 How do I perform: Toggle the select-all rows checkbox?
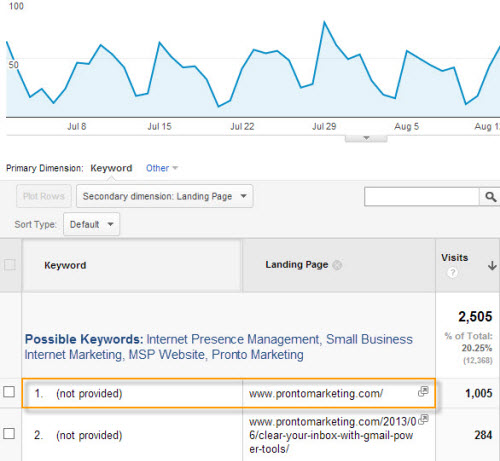(x=9, y=265)
